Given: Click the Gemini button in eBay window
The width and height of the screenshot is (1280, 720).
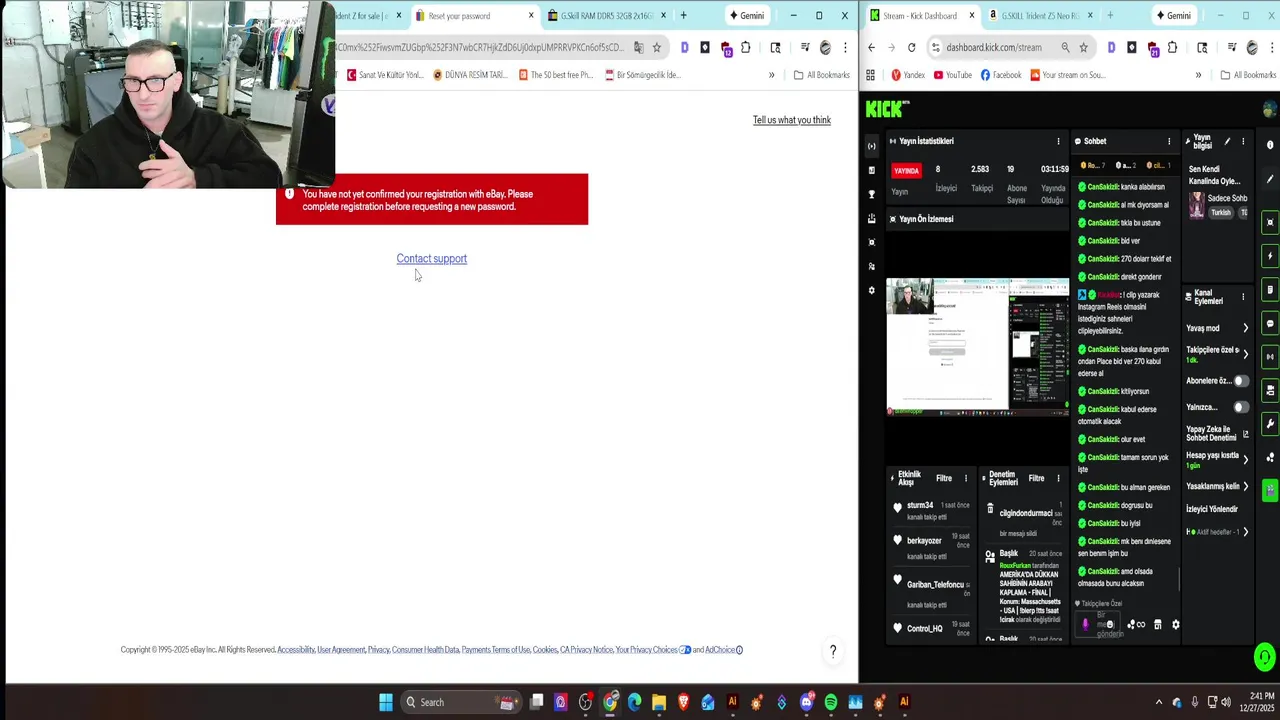Looking at the screenshot, I should (747, 15).
